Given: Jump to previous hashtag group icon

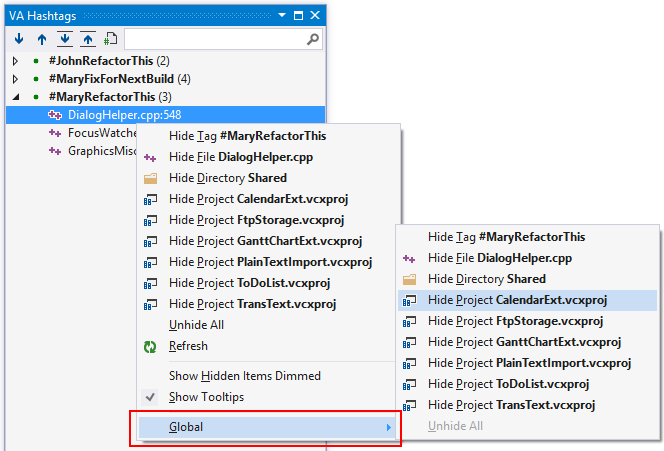Looking at the screenshot, I should click(x=88, y=40).
